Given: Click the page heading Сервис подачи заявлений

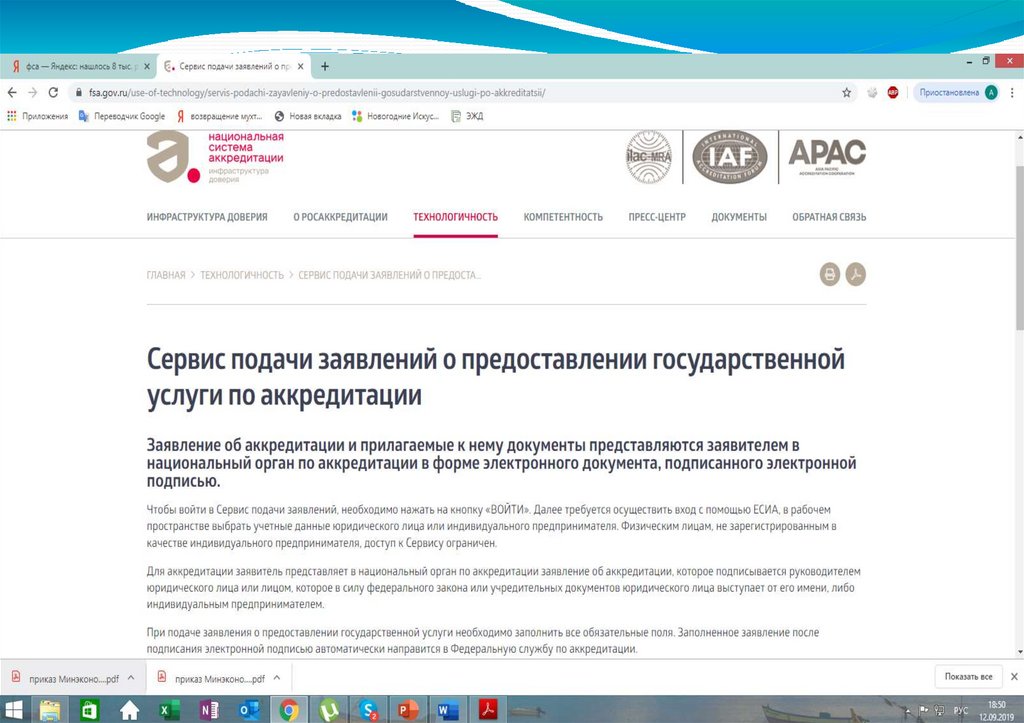Looking at the screenshot, I should [x=496, y=377].
